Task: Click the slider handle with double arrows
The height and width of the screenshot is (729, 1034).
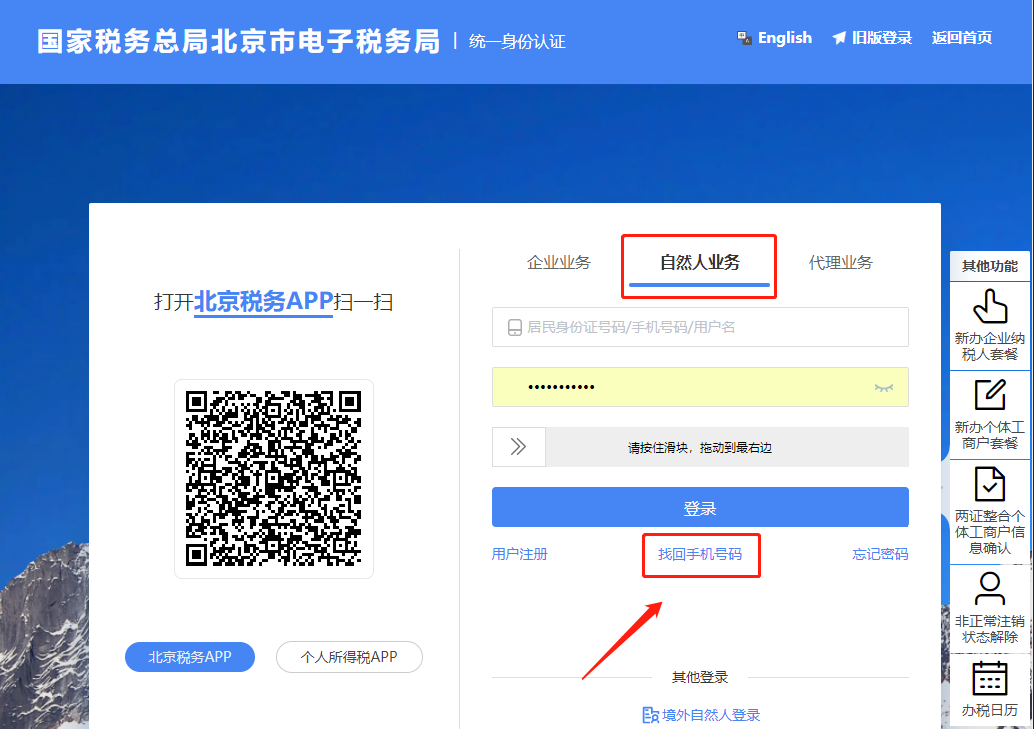Action: coord(518,447)
